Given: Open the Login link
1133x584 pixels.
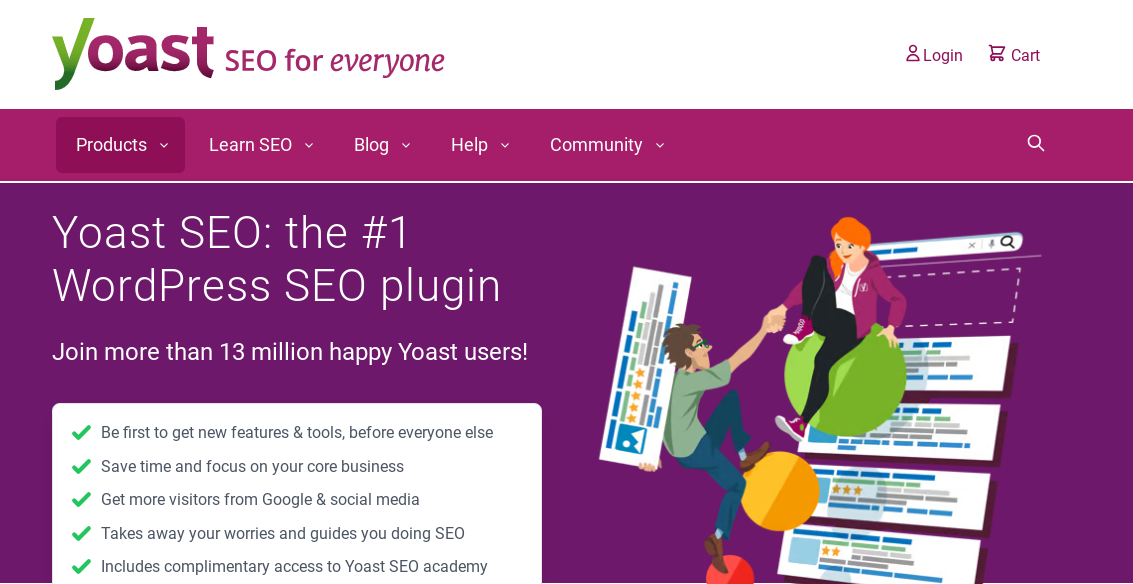Looking at the screenshot, I should point(934,55).
